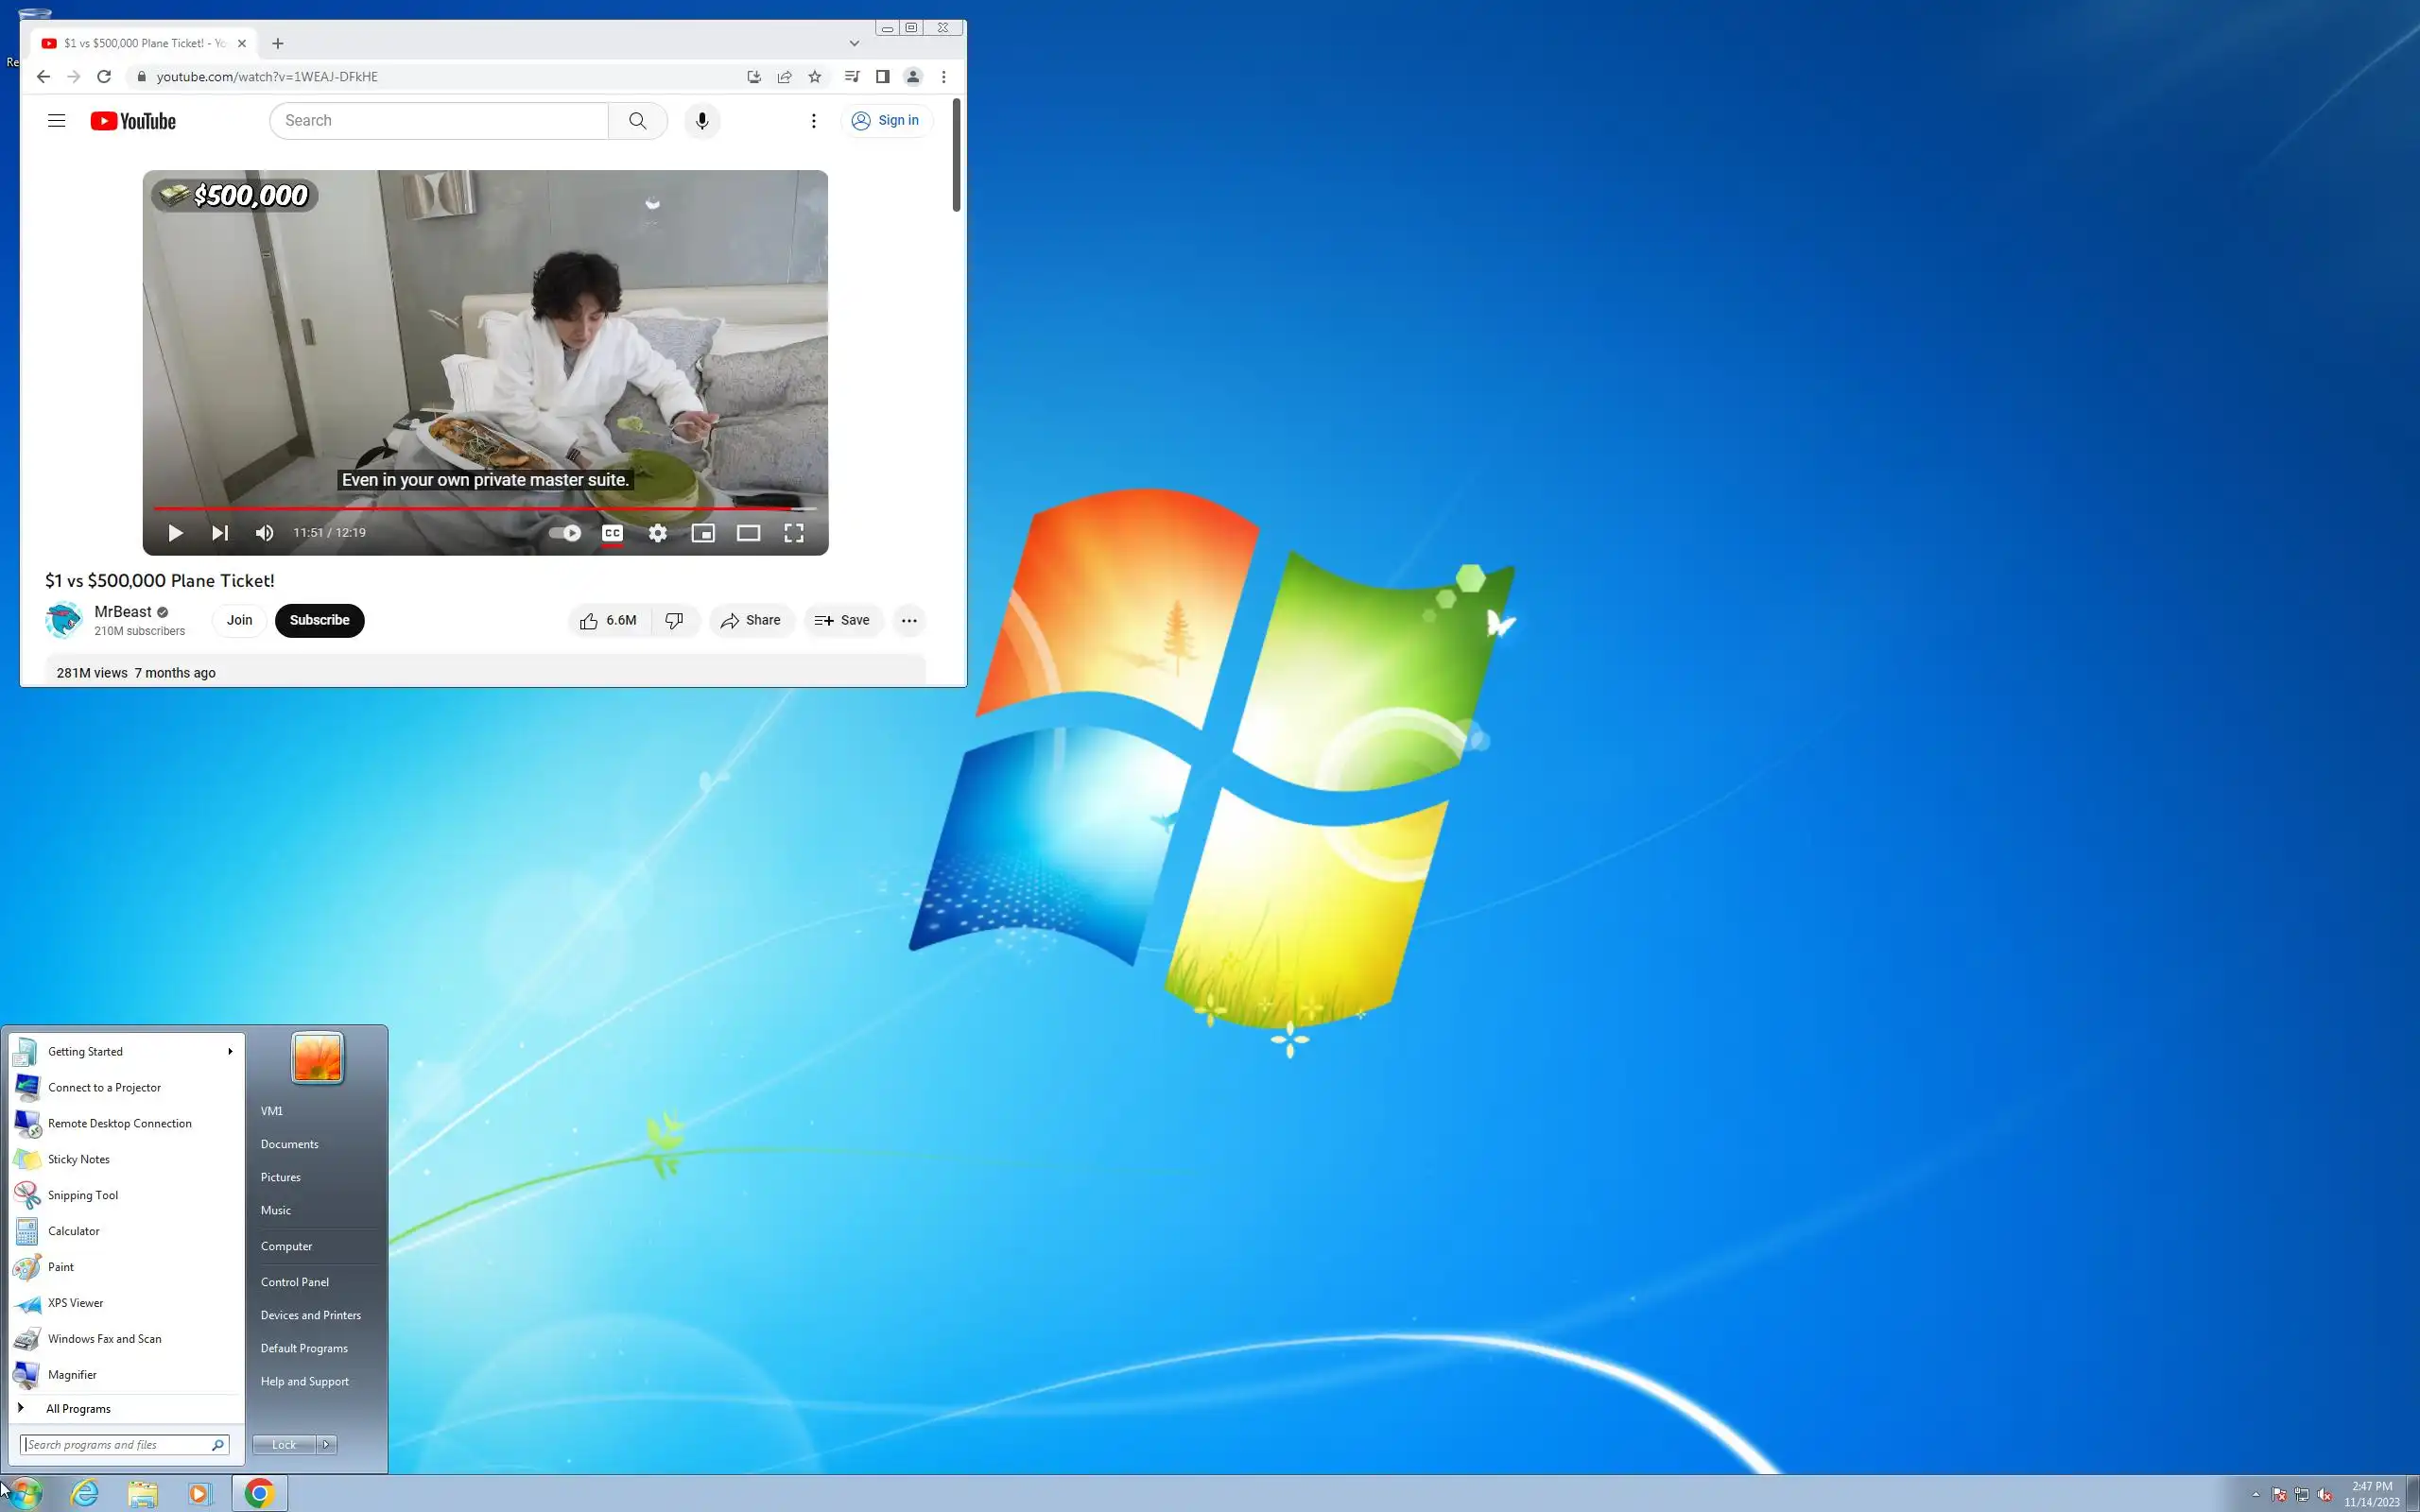Click the Sign in button
2420x1512 pixels.
coord(886,121)
